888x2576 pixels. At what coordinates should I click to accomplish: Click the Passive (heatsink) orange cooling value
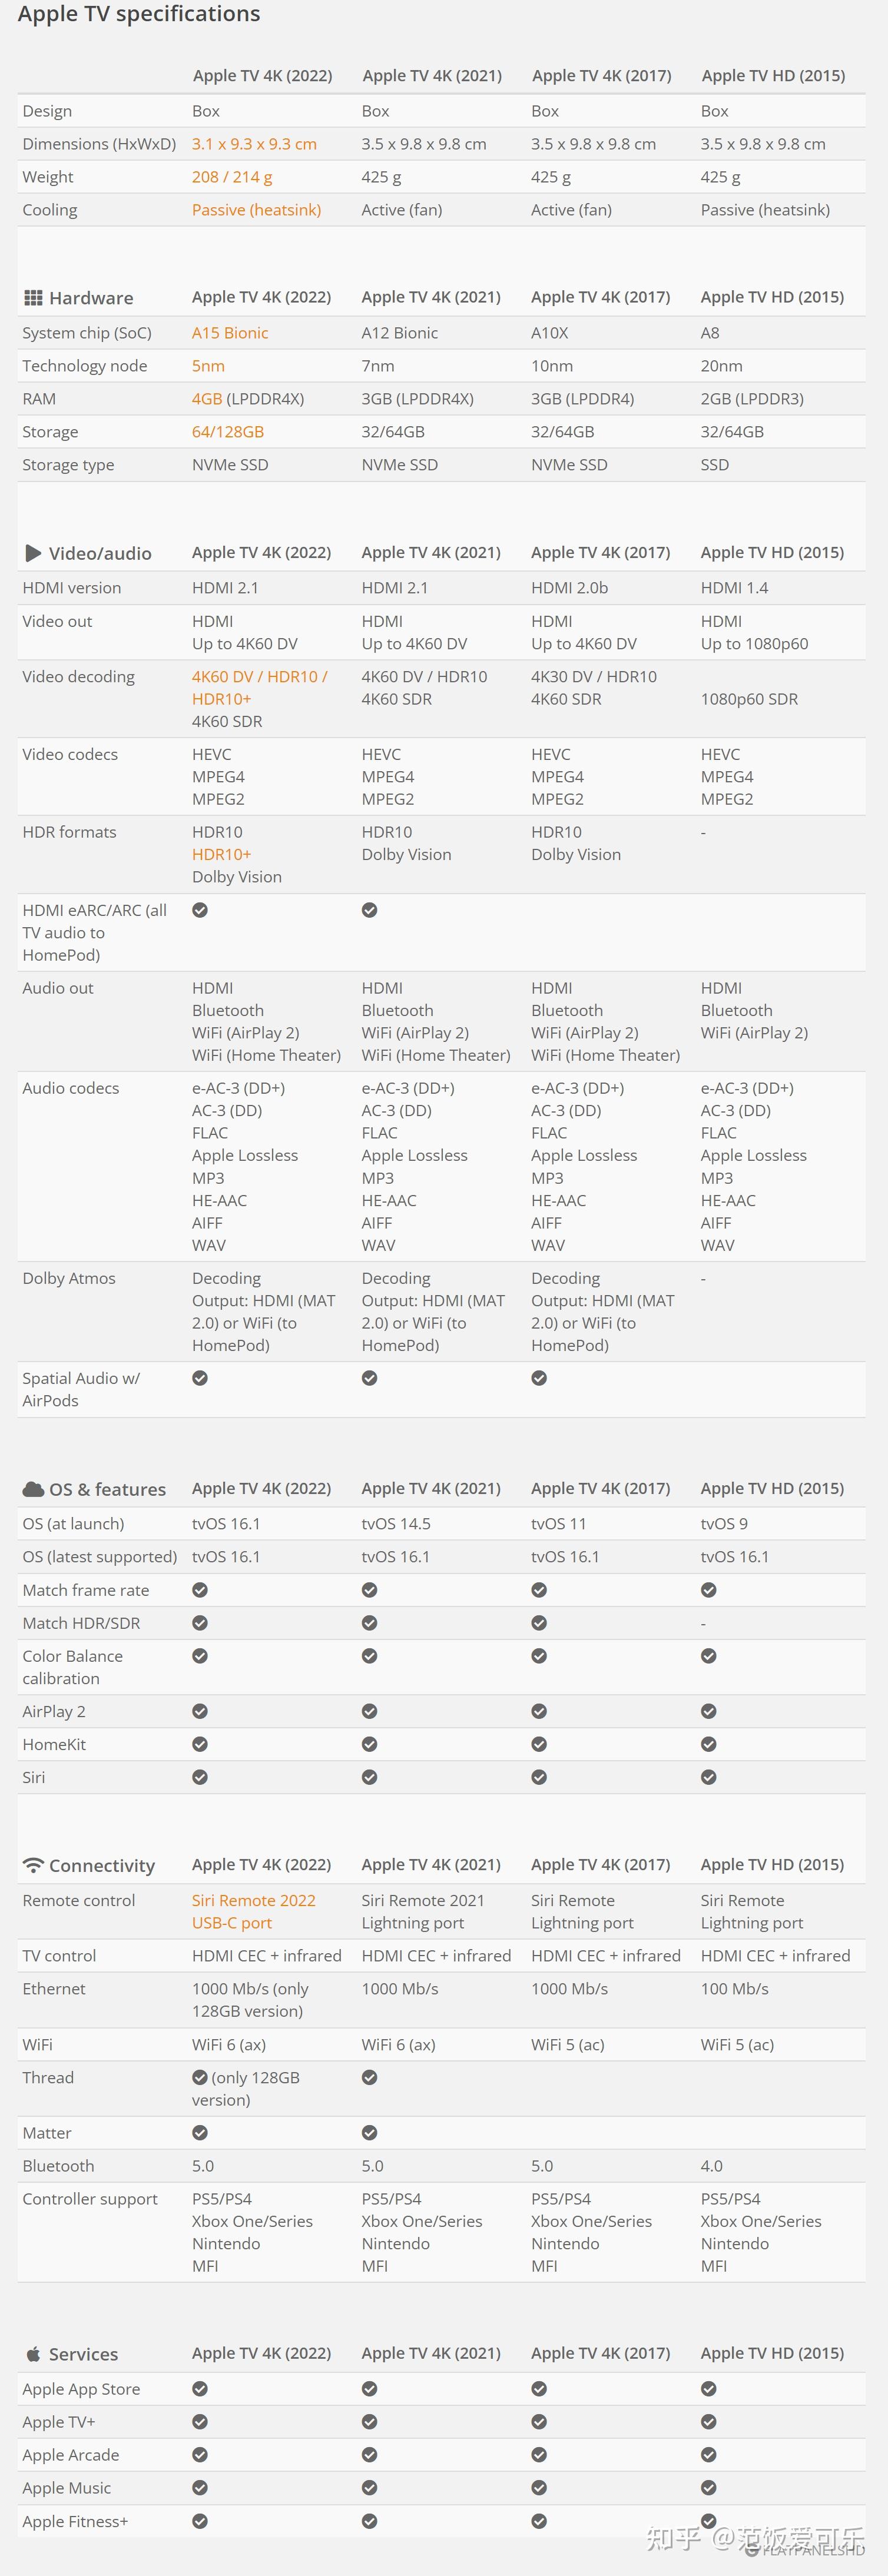257,210
